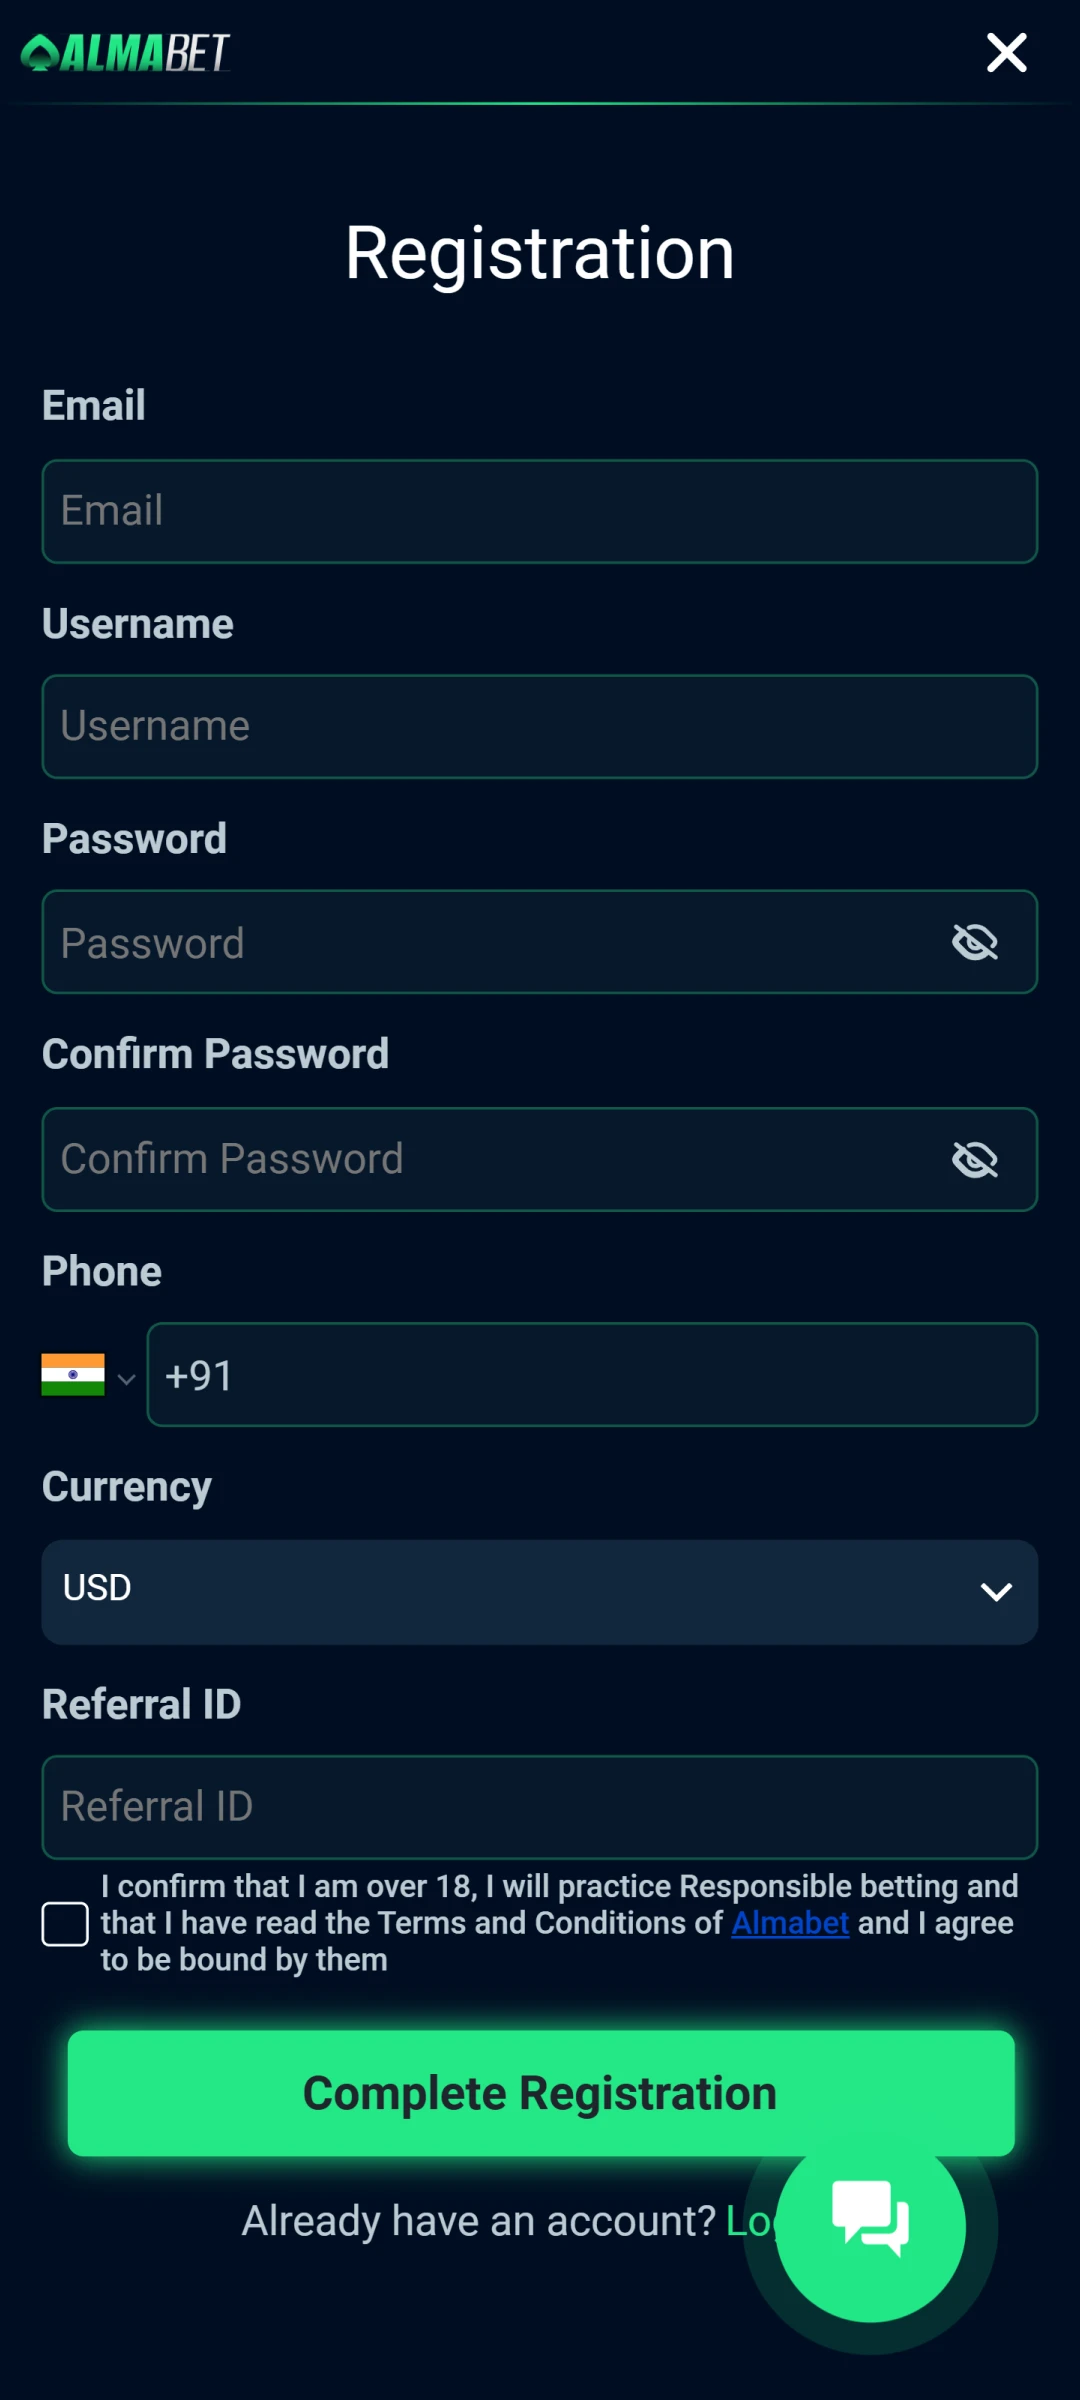Expand the phone country code chevron
Image resolution: width=1080 pixels, height=2400 pixels.
(x=126, y=1379)
